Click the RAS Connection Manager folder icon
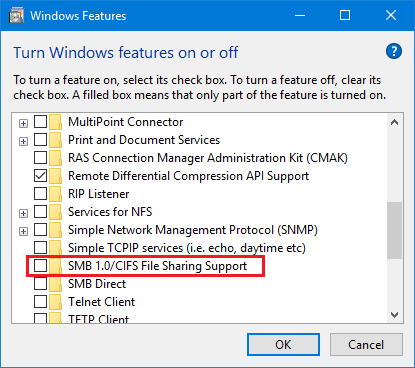 pos(55,158)
